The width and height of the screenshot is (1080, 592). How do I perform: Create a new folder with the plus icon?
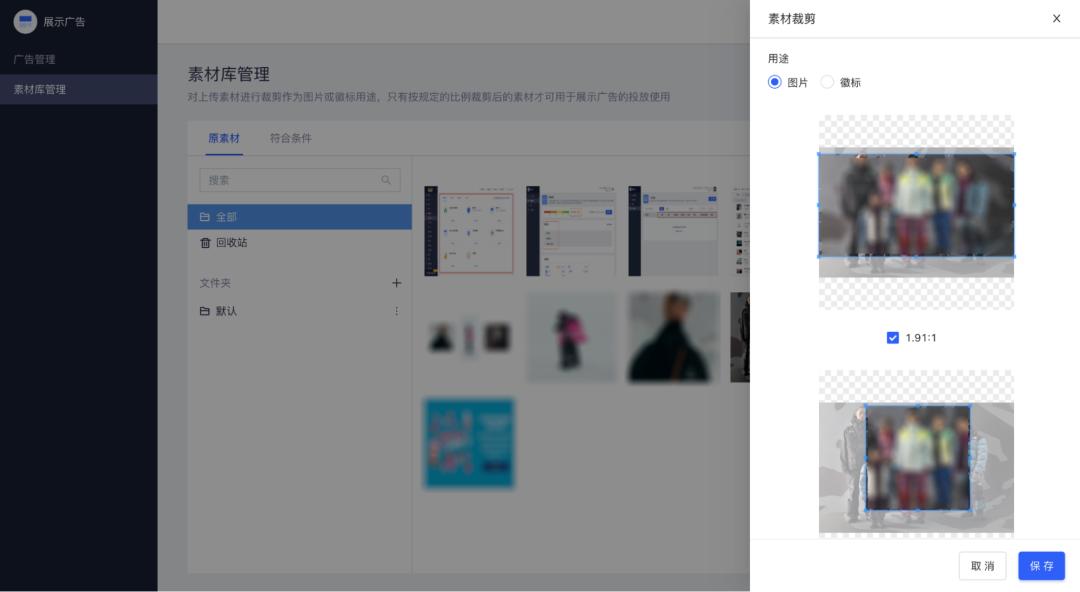click(396, 283)
